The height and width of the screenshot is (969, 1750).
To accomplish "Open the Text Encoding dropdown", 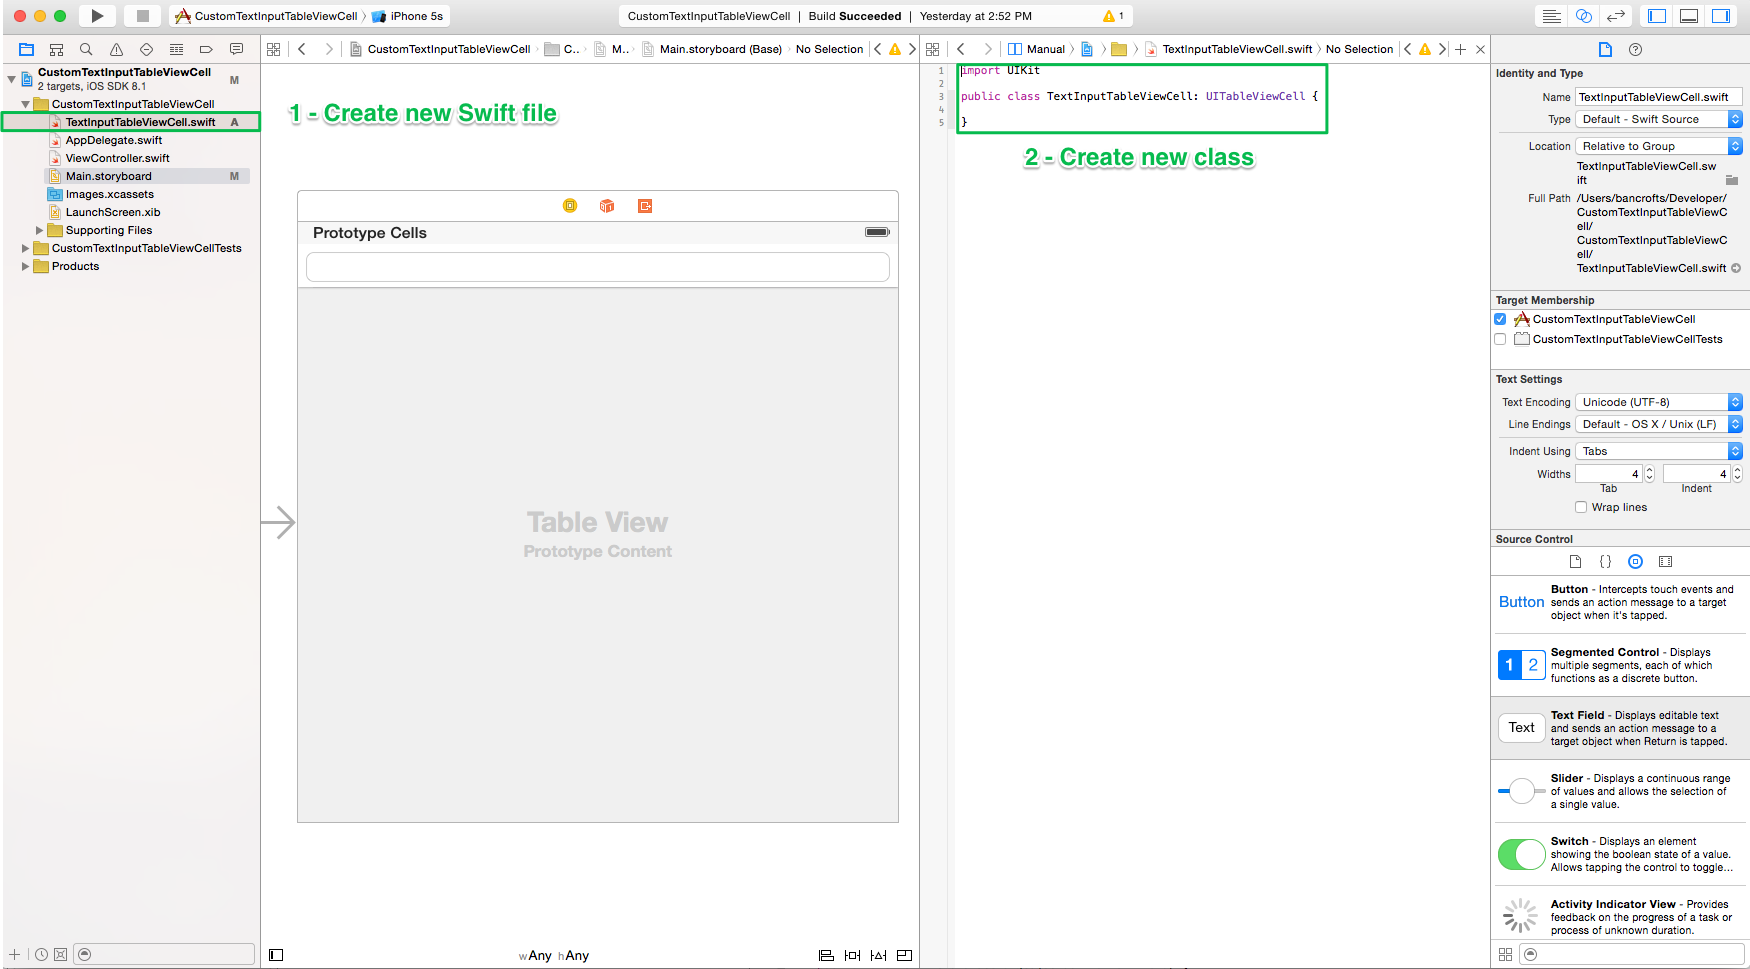I will tap(1658, 402).
